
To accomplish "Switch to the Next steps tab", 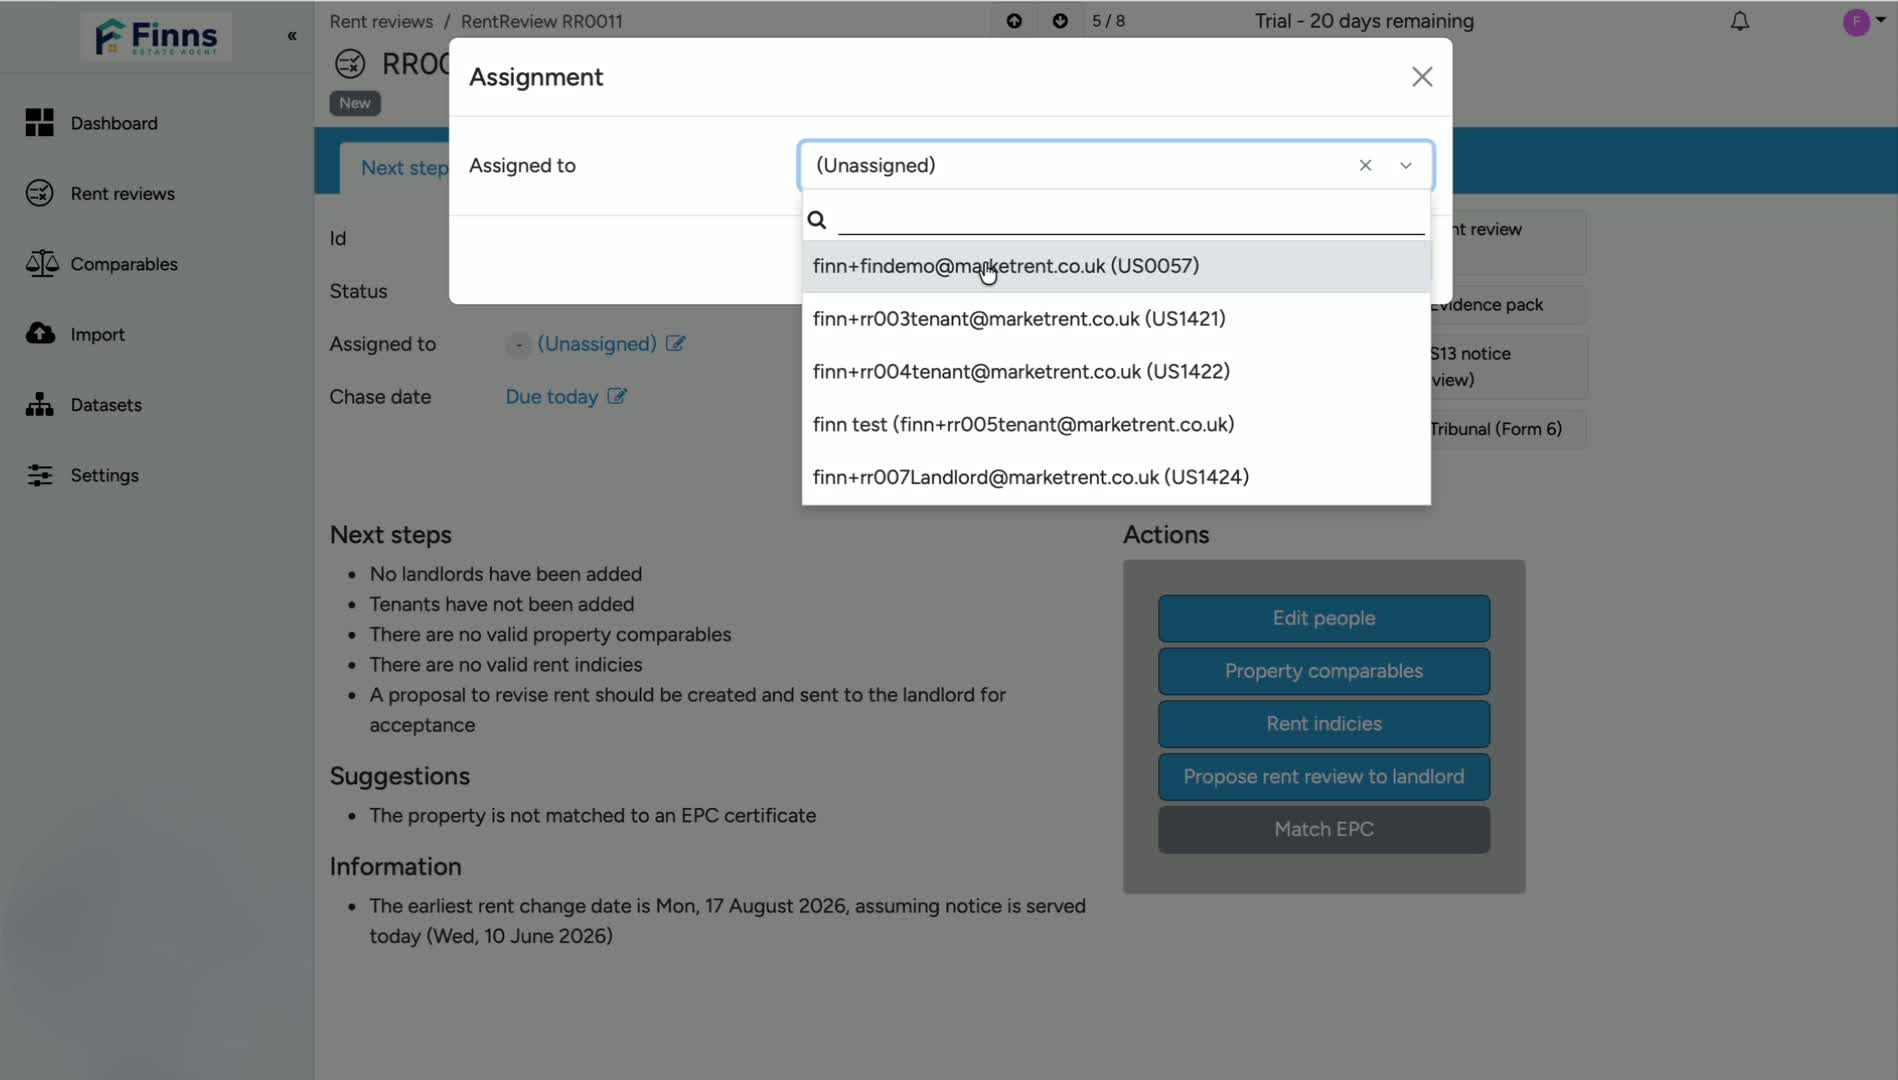I will point(404,168).
